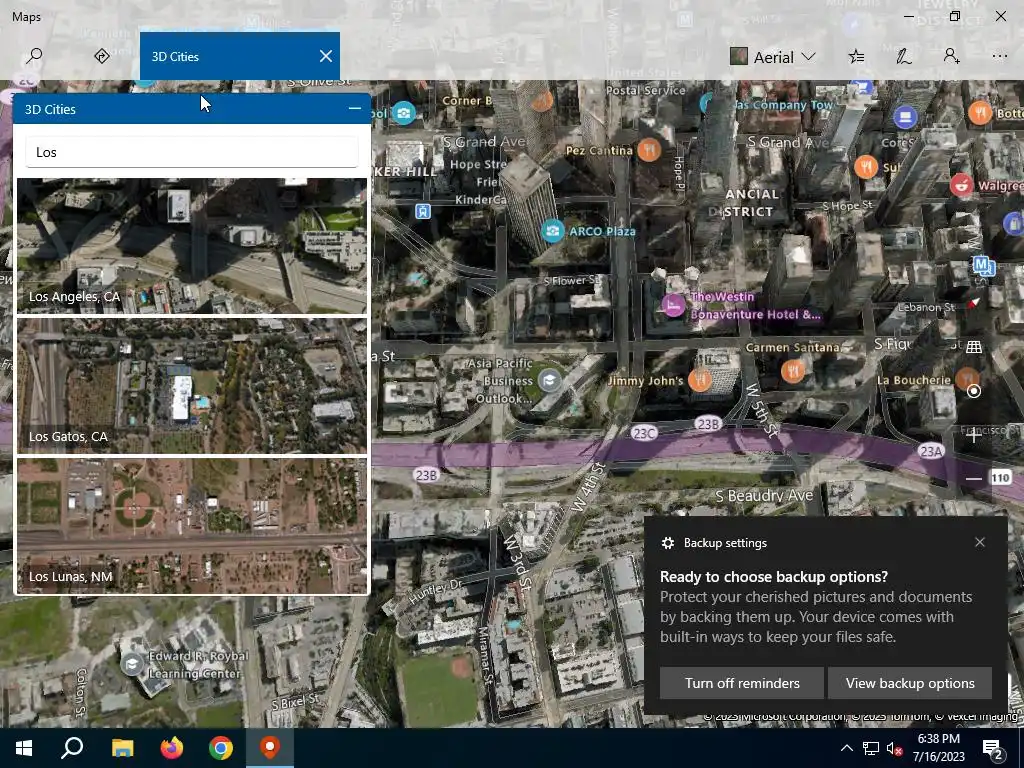Dismiss the Backup settings notification
This screenshot has height=768, width=1024.
coord(980,542)
